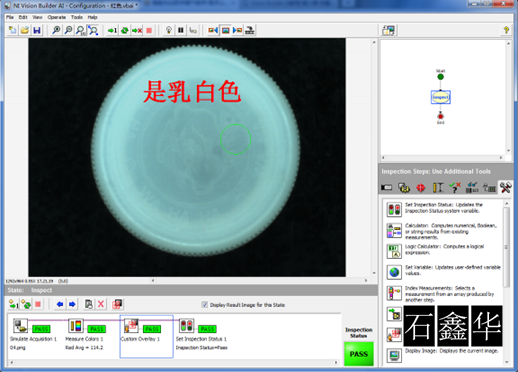Click the yellow context help question mark

click(x=506, y=30)
